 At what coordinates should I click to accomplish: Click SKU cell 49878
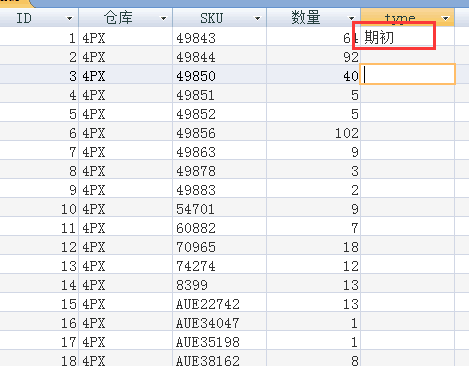[x=219, y=169]
